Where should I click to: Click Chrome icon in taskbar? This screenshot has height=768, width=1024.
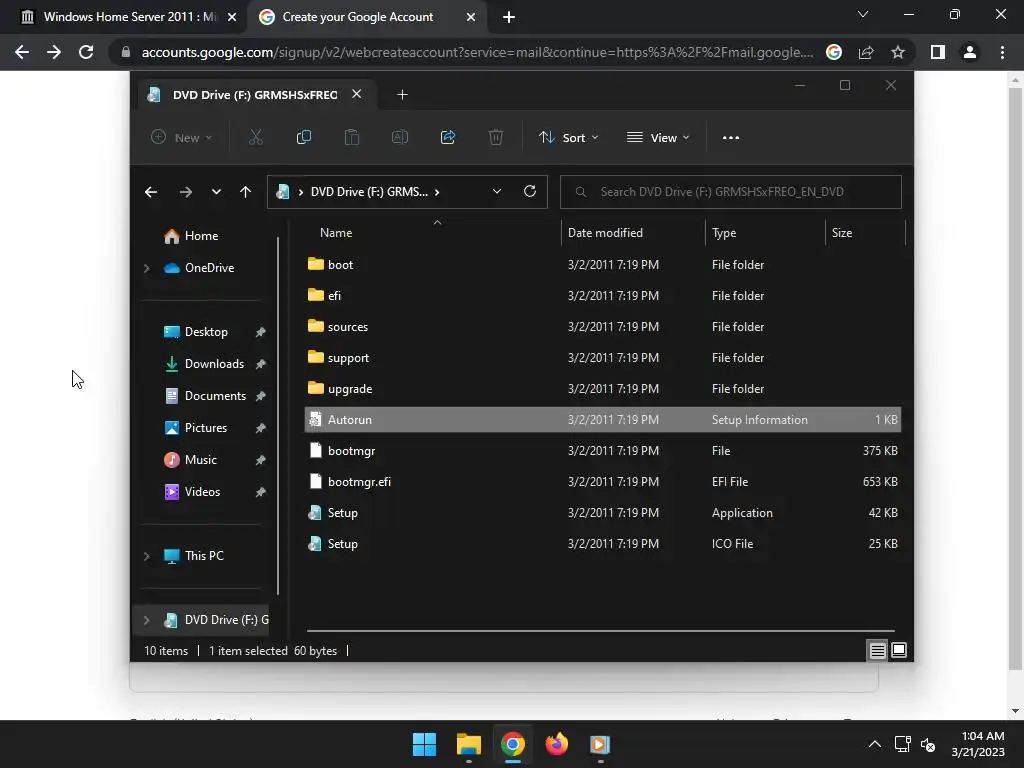(x=513, y=744)
